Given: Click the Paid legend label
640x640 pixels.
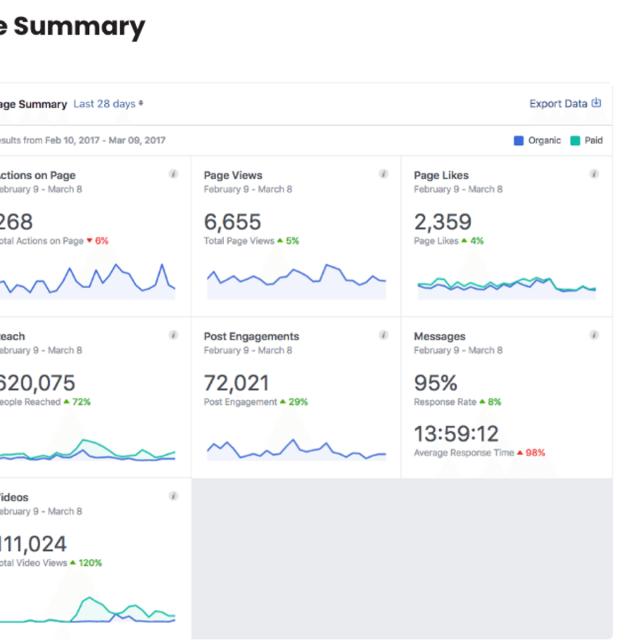Looking at the screenshot, I should (x=593, y=140).
